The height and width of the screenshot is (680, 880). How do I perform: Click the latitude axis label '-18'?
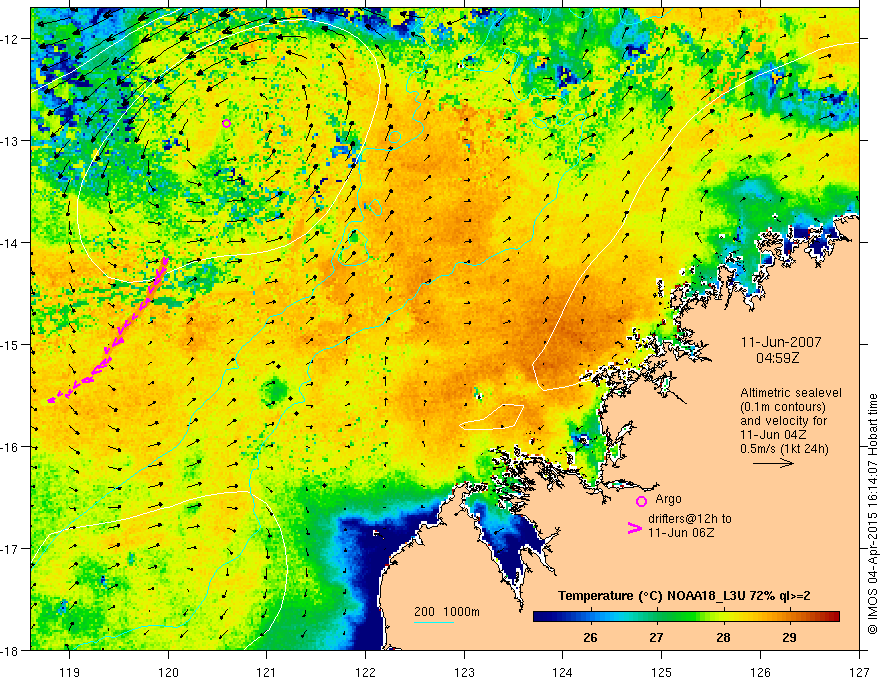[x=10, y=650]
